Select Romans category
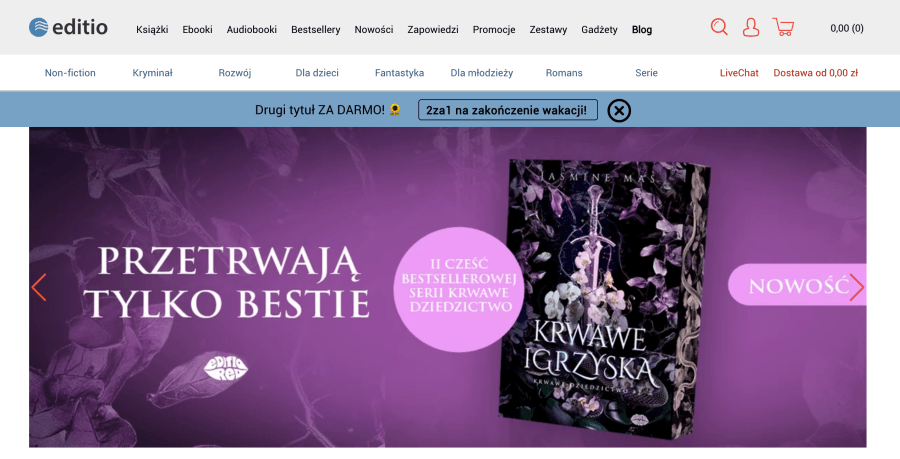 [564, 73]
